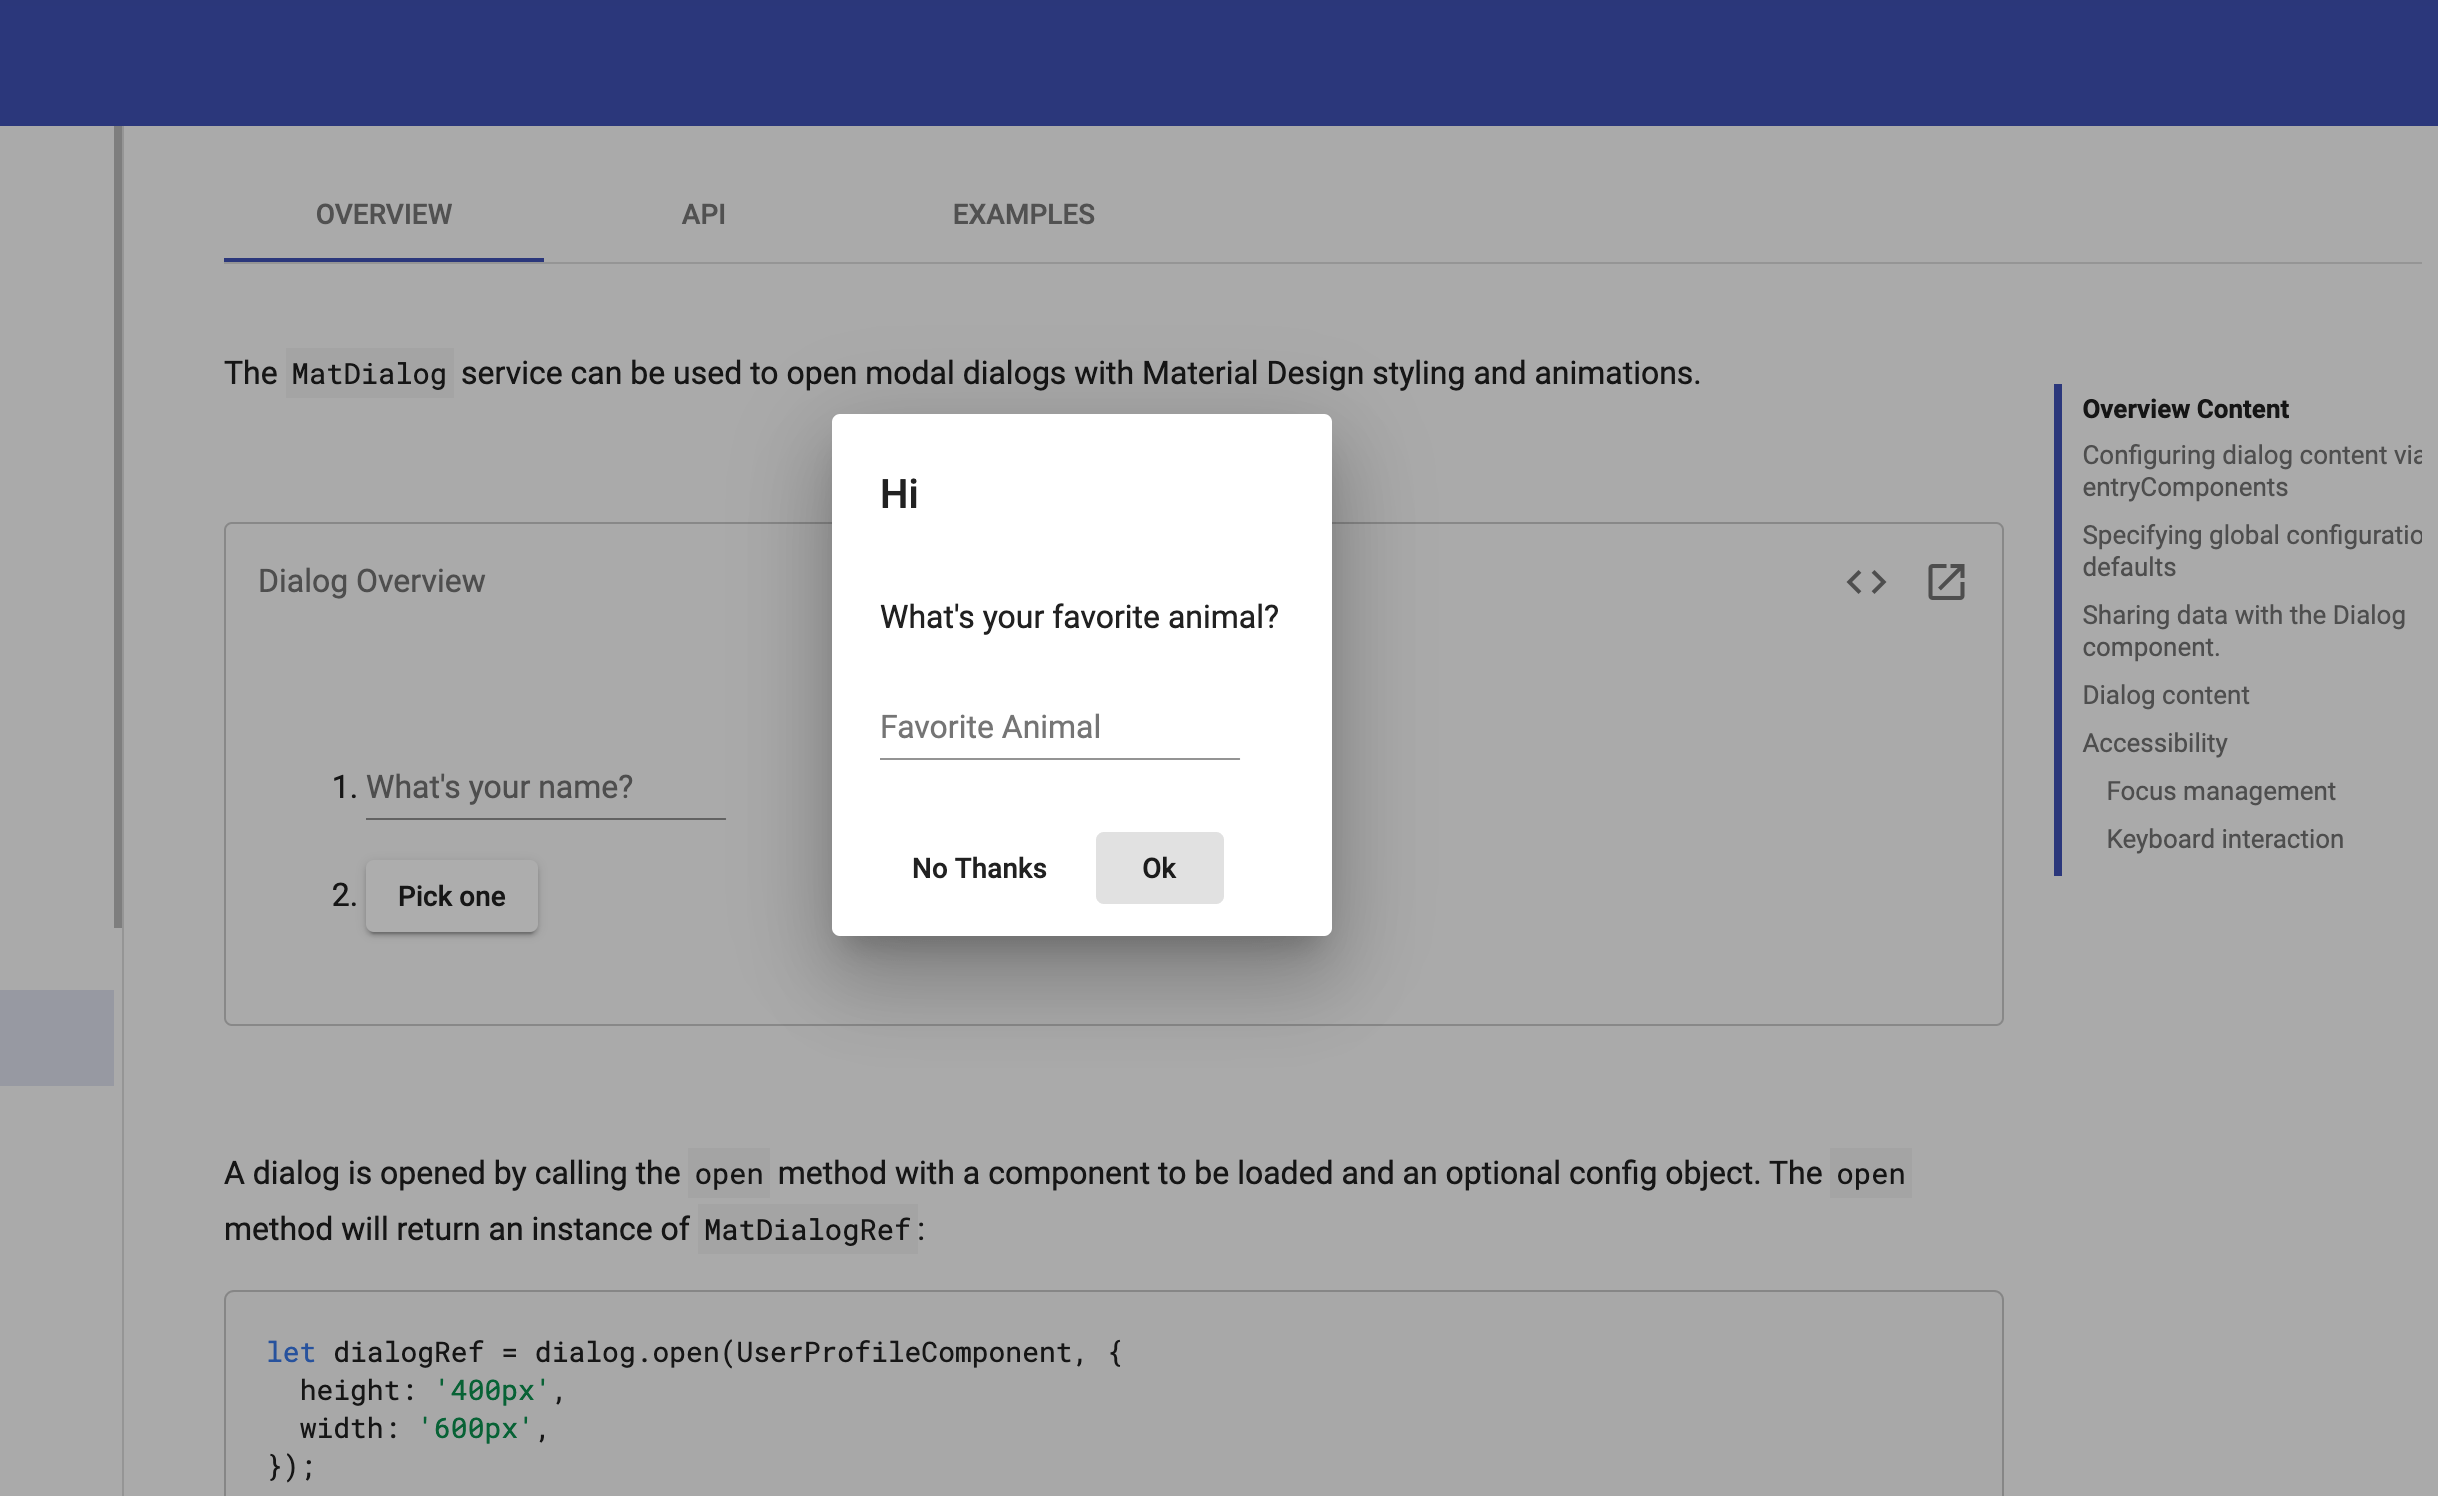Jump to Keyboard interaction section

click(2224, 839)
